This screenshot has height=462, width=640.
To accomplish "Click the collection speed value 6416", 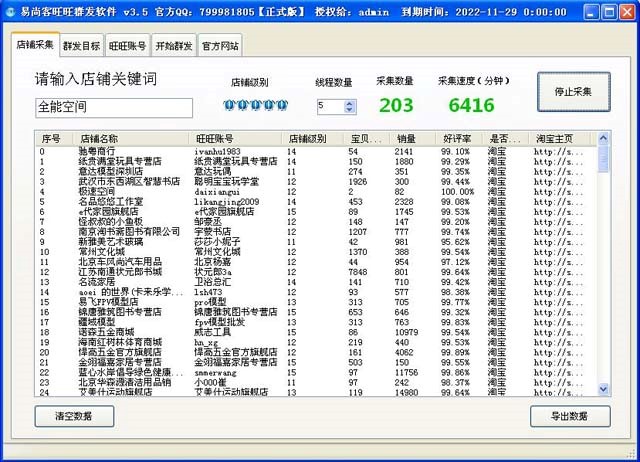I will pyautogui.click(x=471, y=105).
